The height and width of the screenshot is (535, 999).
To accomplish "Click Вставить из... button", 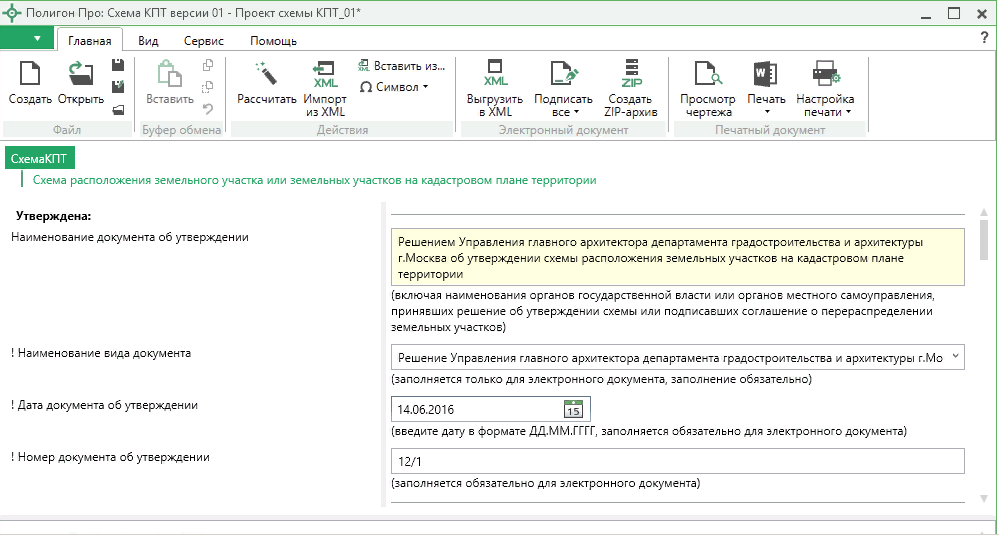I will coord(402,66).
